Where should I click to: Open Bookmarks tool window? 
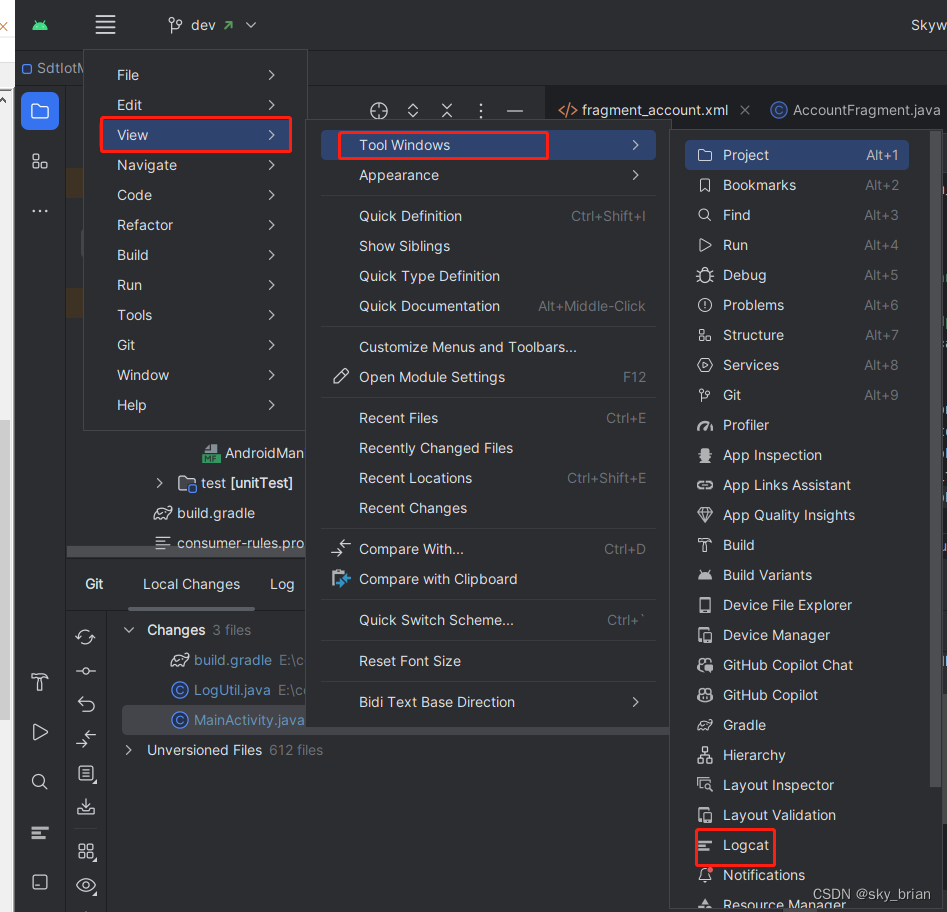point(797,185)
